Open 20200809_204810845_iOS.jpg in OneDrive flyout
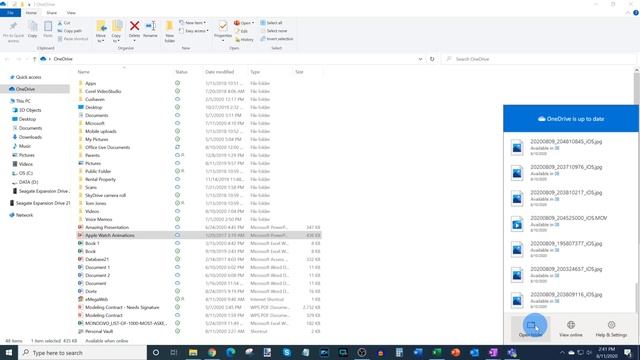Image resolution: width=640 pixels, height=360 pixels. coord(570,147)
